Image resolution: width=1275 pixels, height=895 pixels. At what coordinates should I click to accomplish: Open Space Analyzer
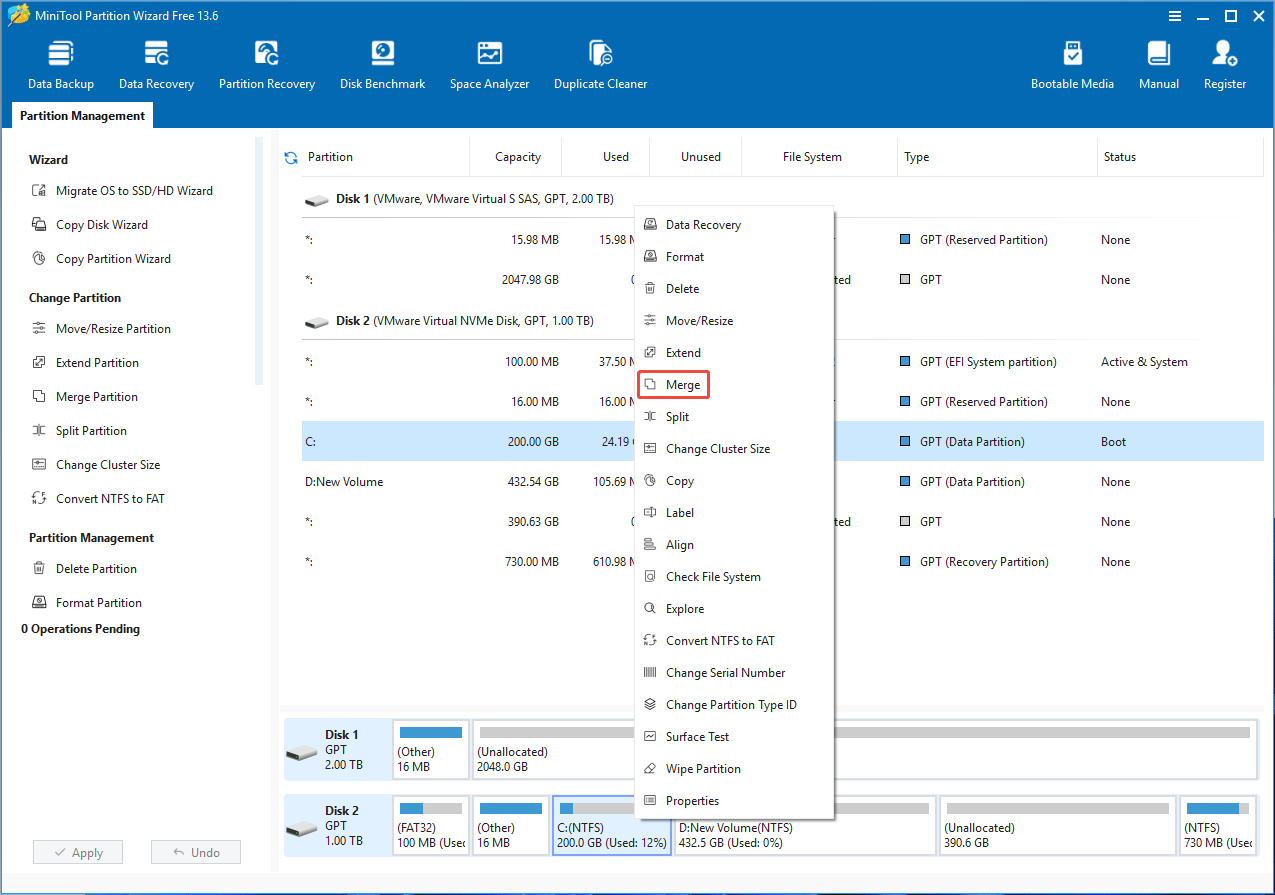point(489,65)
